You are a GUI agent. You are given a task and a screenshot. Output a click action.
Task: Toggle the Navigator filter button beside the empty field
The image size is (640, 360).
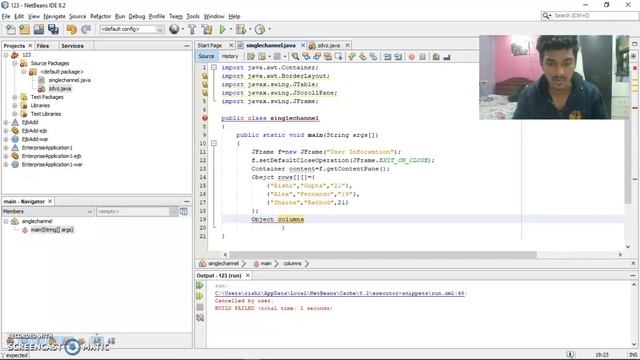184,211
